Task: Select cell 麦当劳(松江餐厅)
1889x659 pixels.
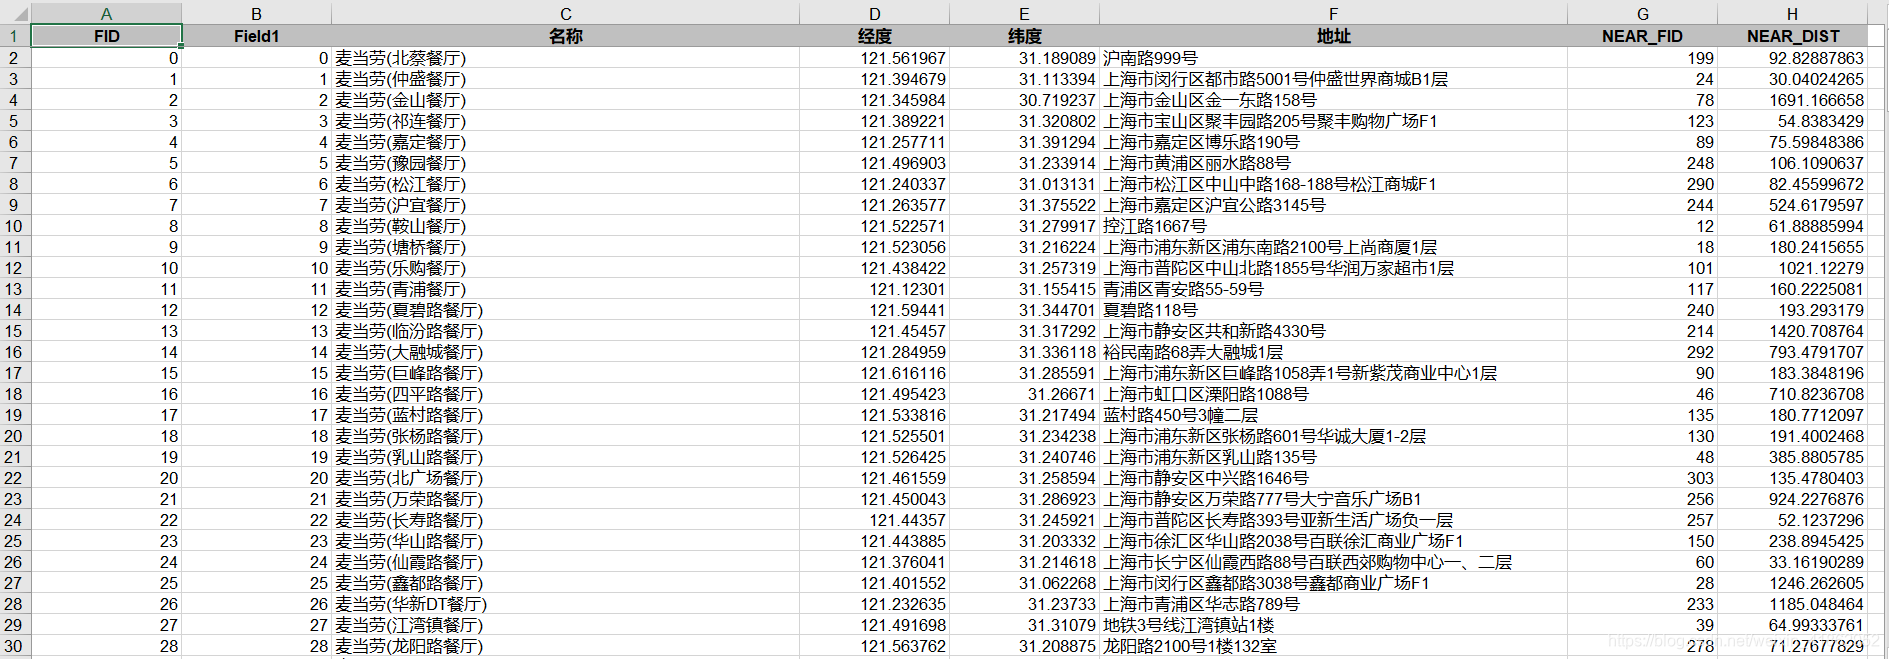Action: pos(565,184)
